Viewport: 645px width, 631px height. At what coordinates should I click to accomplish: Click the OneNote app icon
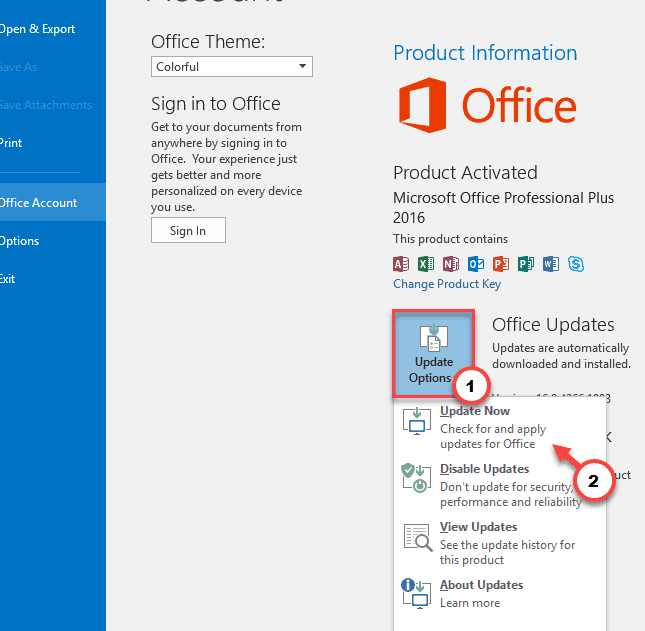[x=451, y=264]
